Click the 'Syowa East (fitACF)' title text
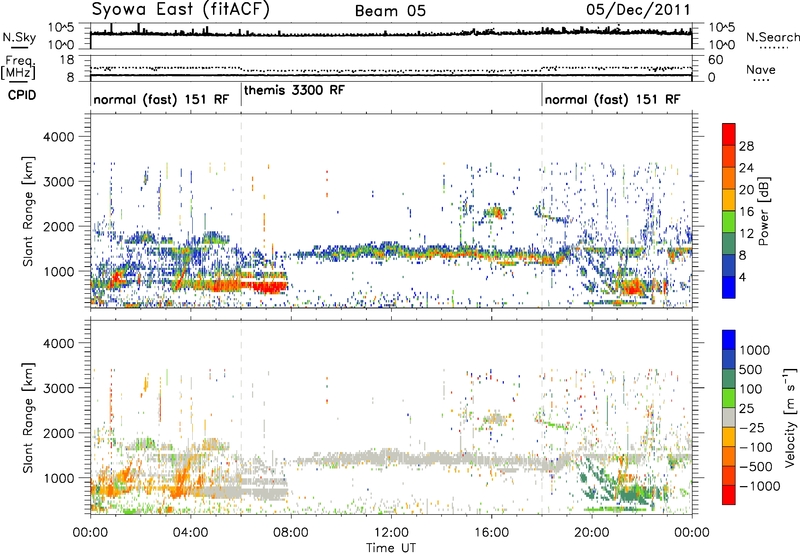This screenshot has width=800, height=554. tap(181, 10)
